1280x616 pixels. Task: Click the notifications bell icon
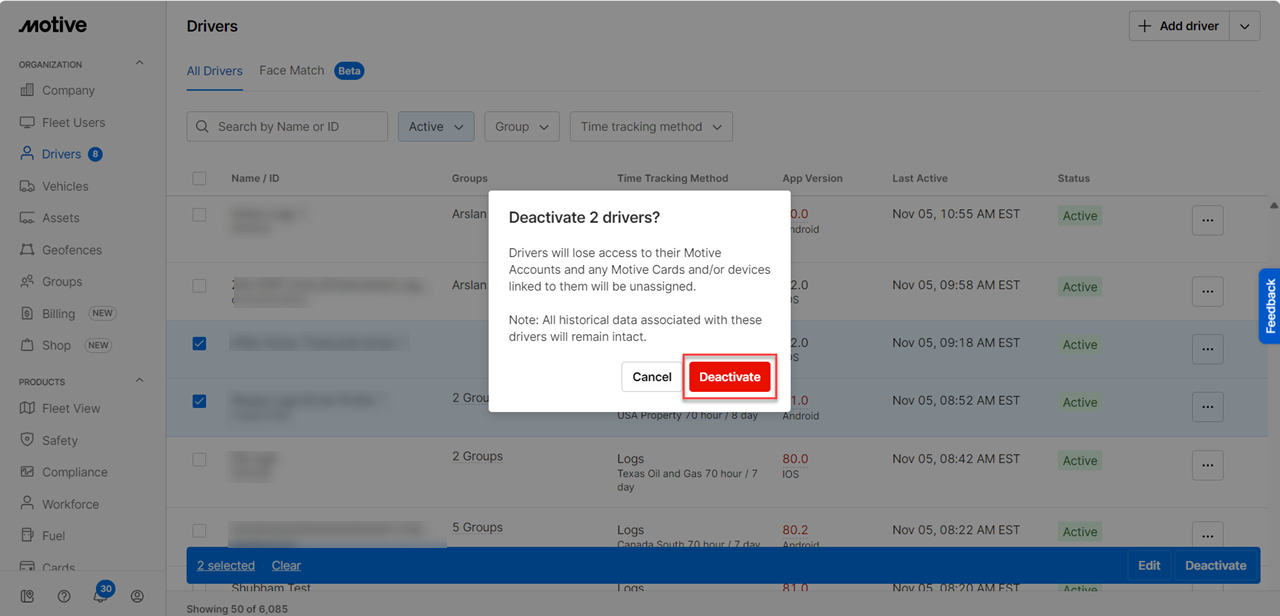tap(100, 596)
